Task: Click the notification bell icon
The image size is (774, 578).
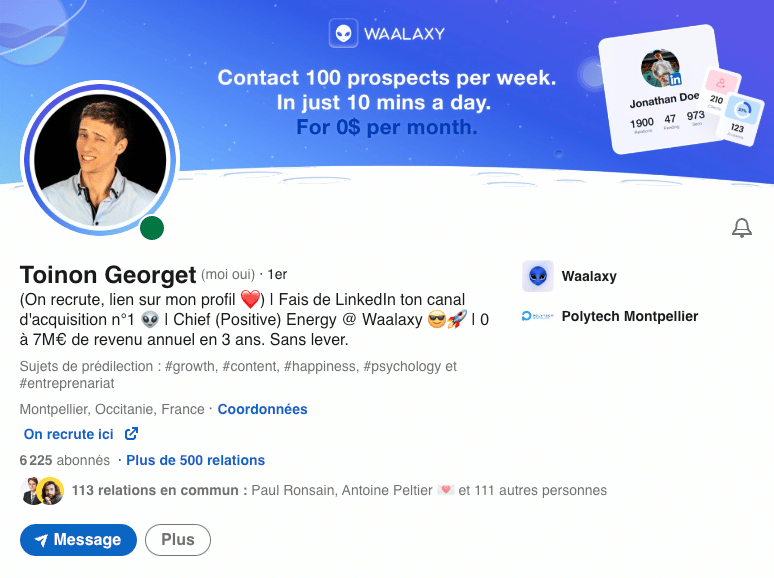Action: pyautogui.click(x=741, y=228)
